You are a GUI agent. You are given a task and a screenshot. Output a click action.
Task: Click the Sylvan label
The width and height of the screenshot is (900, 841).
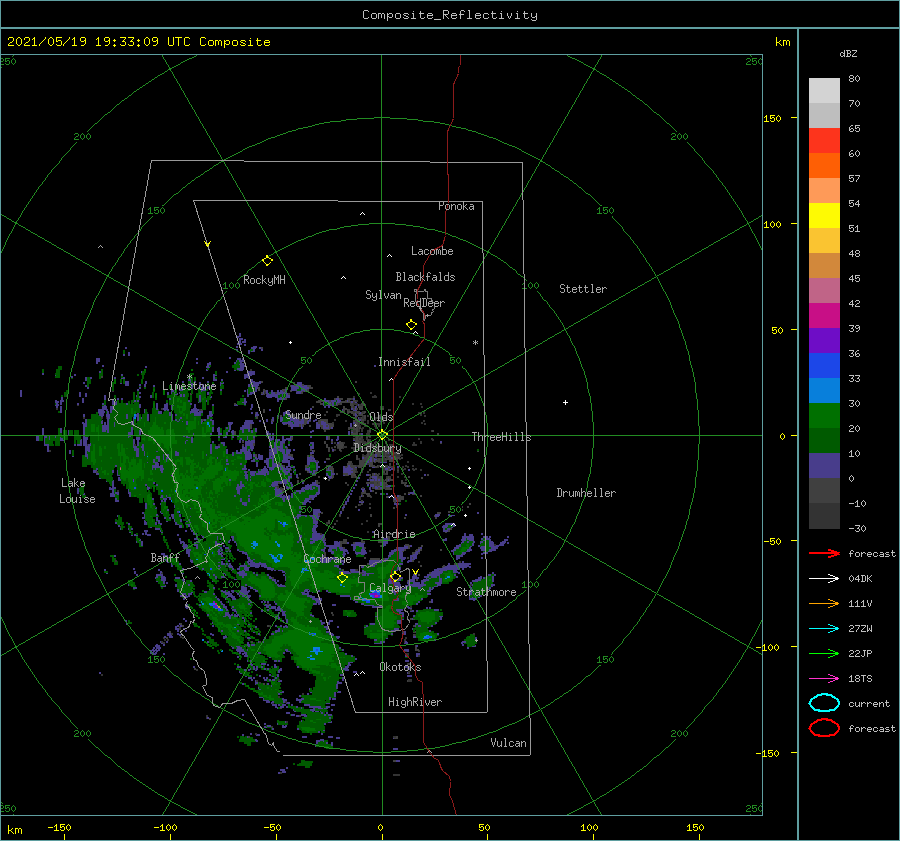(383, 295)
